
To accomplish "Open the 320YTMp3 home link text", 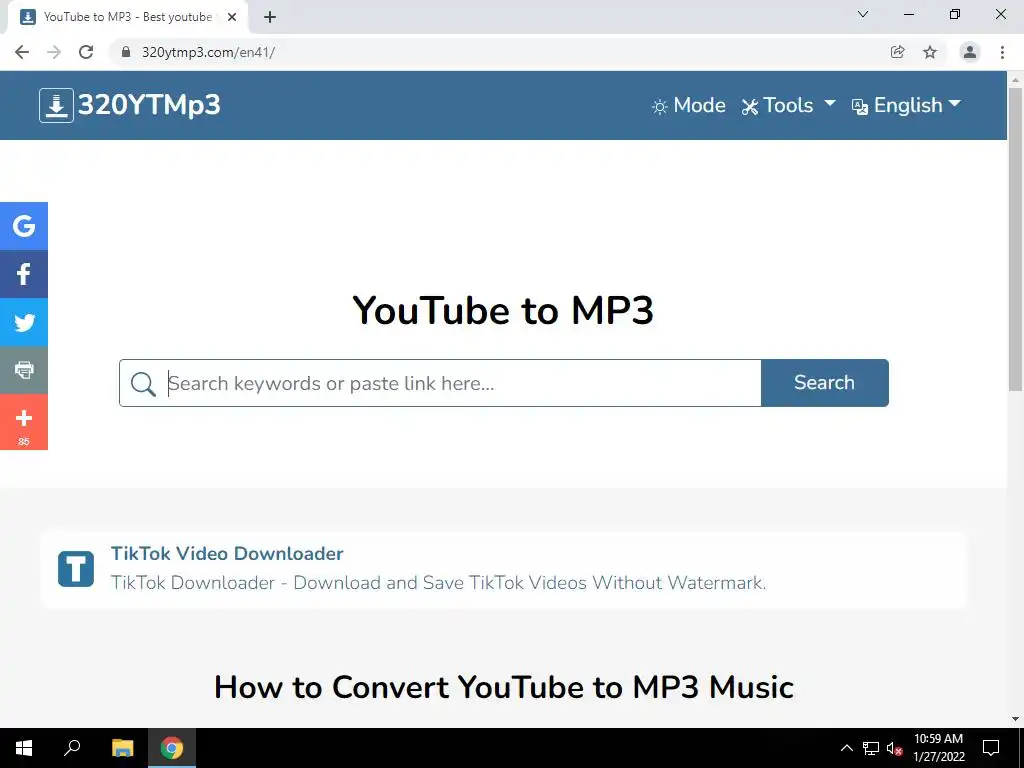I will click(x=149, y=105).
